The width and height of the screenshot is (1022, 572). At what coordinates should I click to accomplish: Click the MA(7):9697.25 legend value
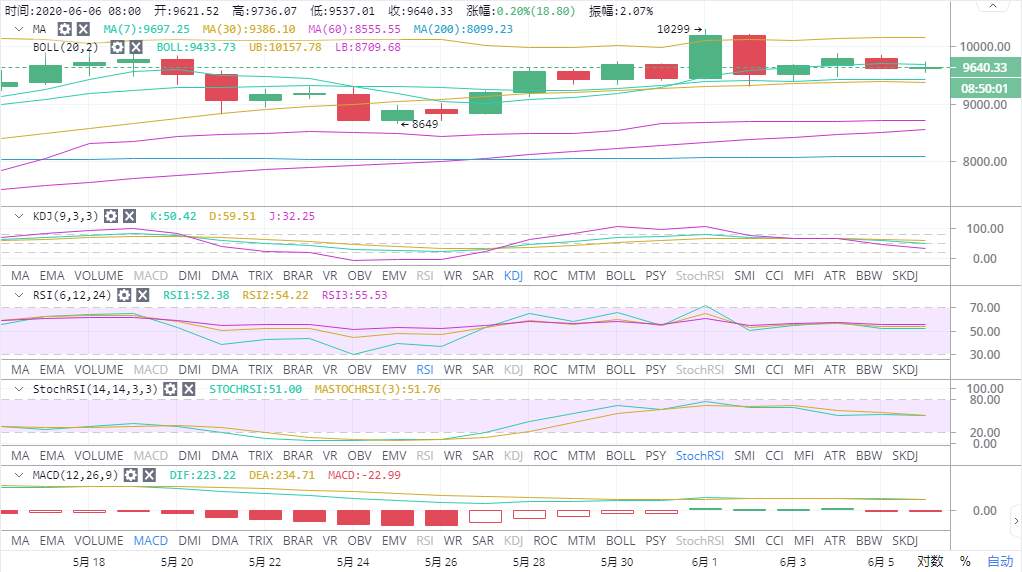147,29
